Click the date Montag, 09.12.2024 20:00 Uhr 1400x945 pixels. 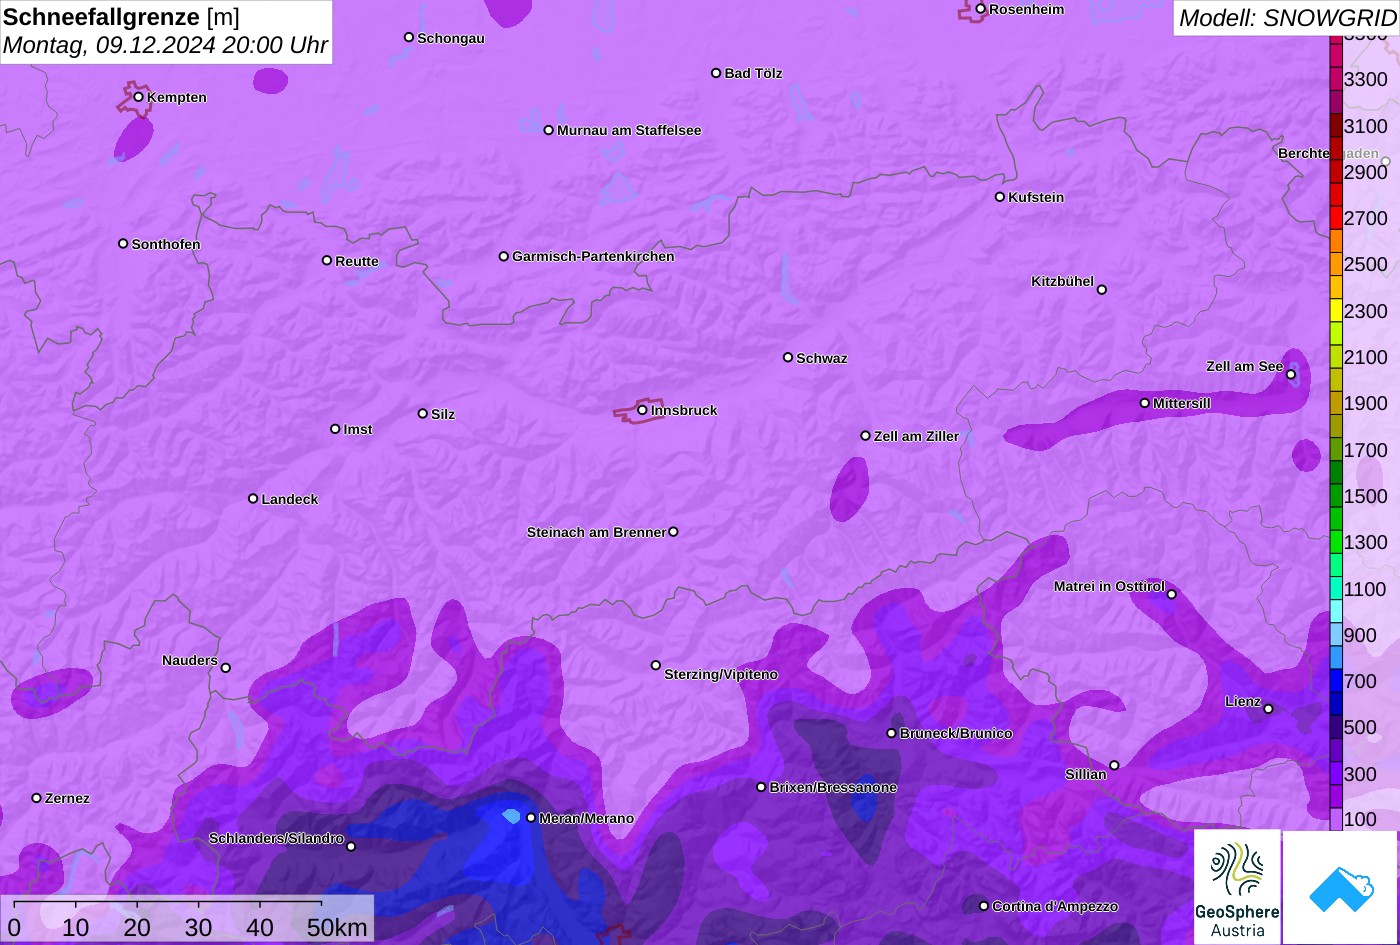[x=165, y=45]
